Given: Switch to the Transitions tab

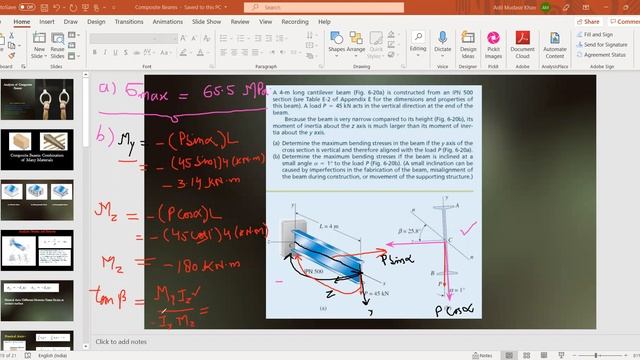Looking at the screenshot, I should pyautogui.click(x=129, y=22).
